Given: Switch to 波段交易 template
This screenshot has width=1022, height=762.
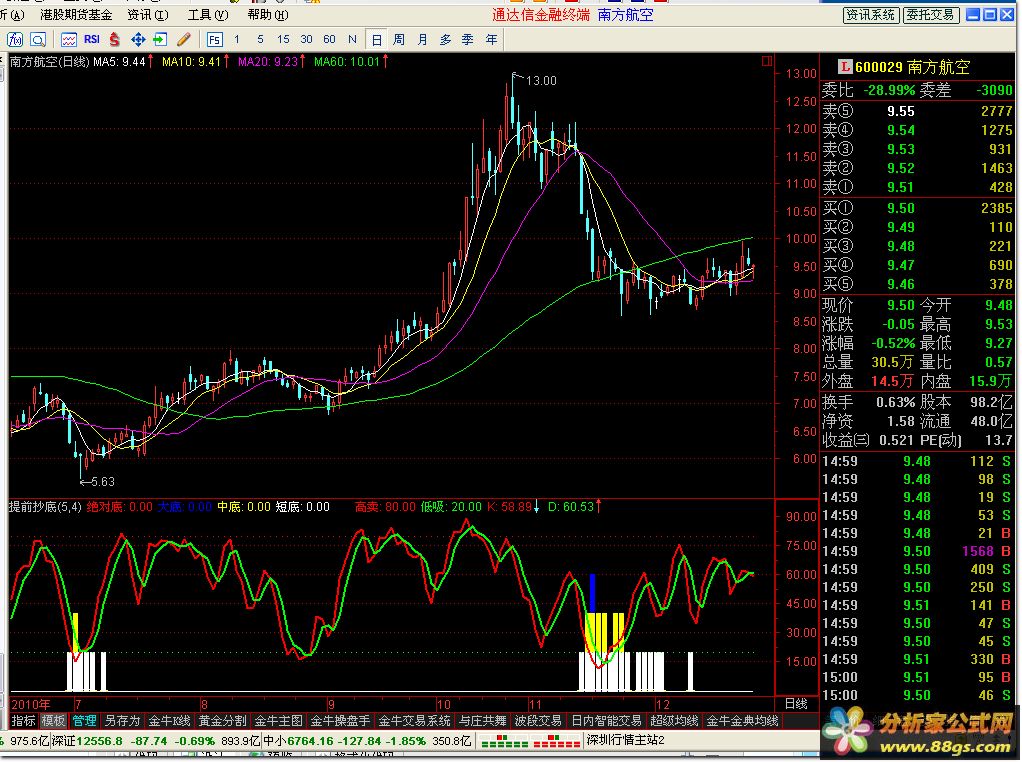Looking at the screenshot, I should click(x=538, y=721).
